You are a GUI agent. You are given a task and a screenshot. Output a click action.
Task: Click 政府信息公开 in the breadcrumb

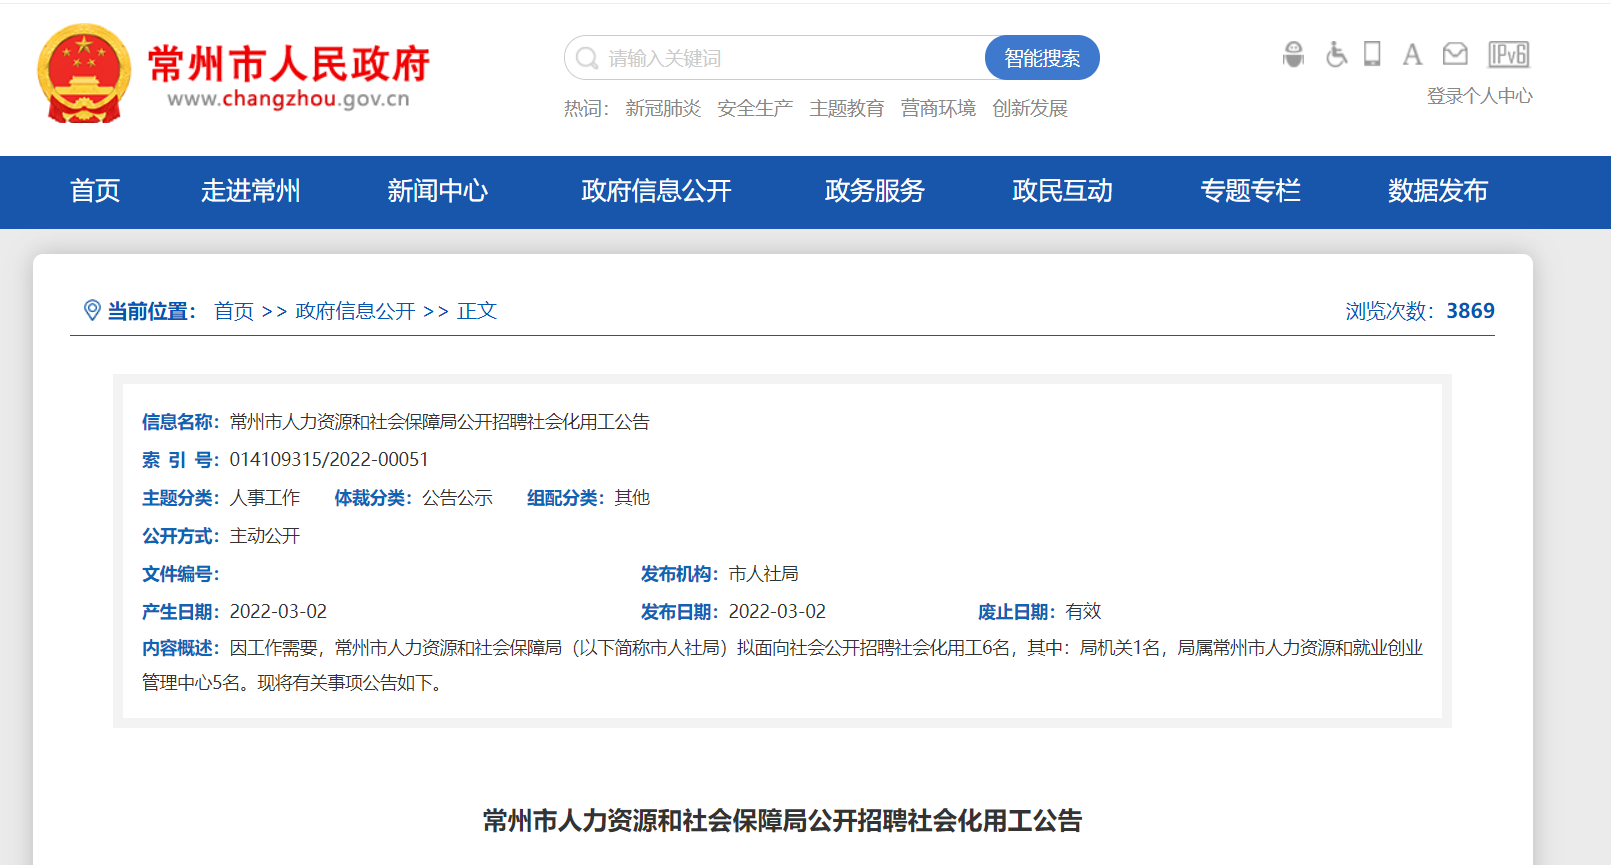(355, 311)
